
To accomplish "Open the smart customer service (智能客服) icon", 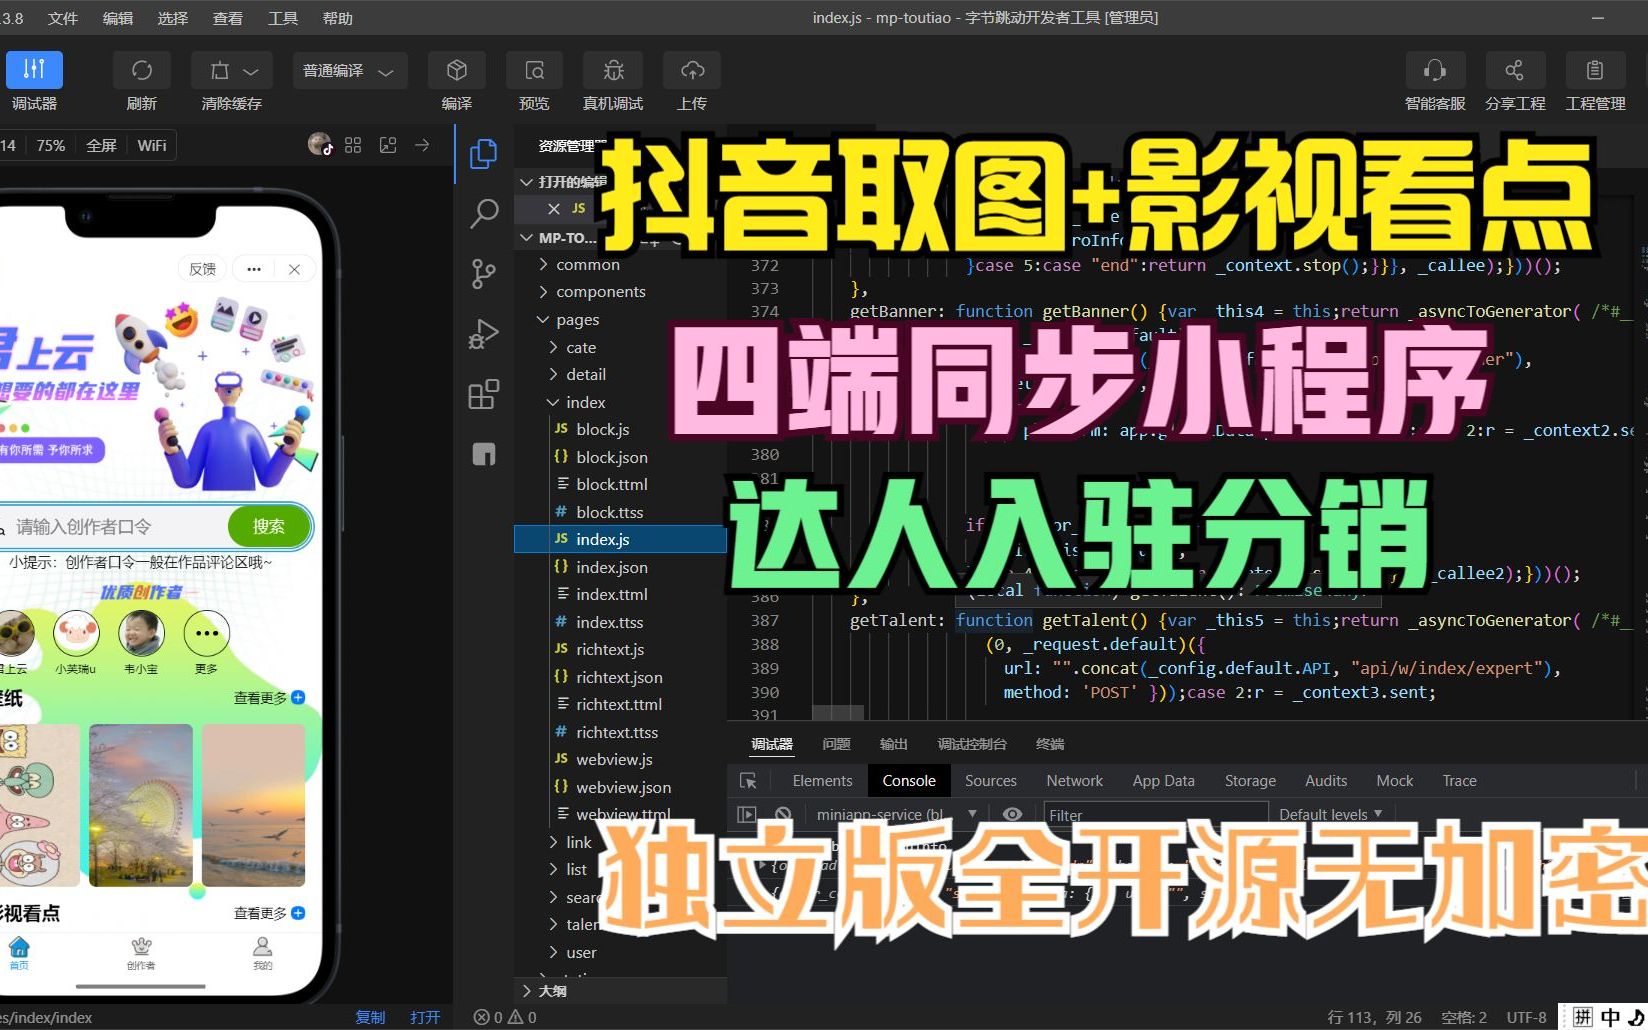I will [1435, 70].
